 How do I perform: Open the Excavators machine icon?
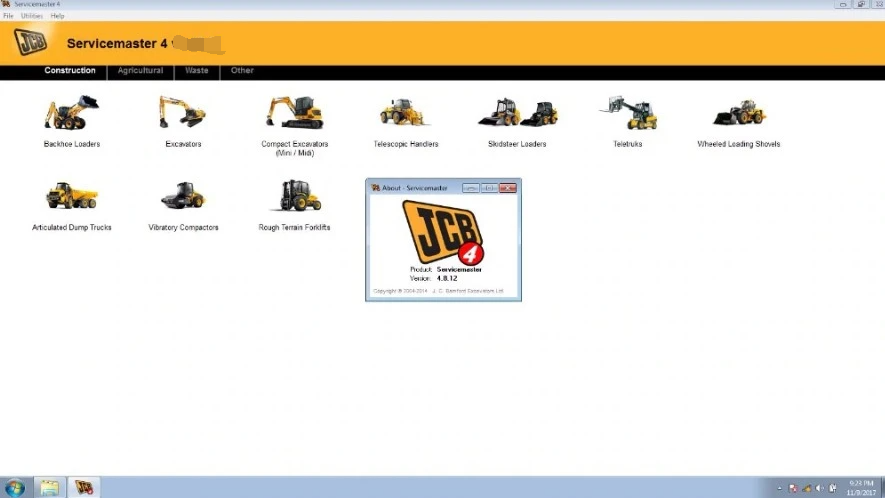point(183,112)
